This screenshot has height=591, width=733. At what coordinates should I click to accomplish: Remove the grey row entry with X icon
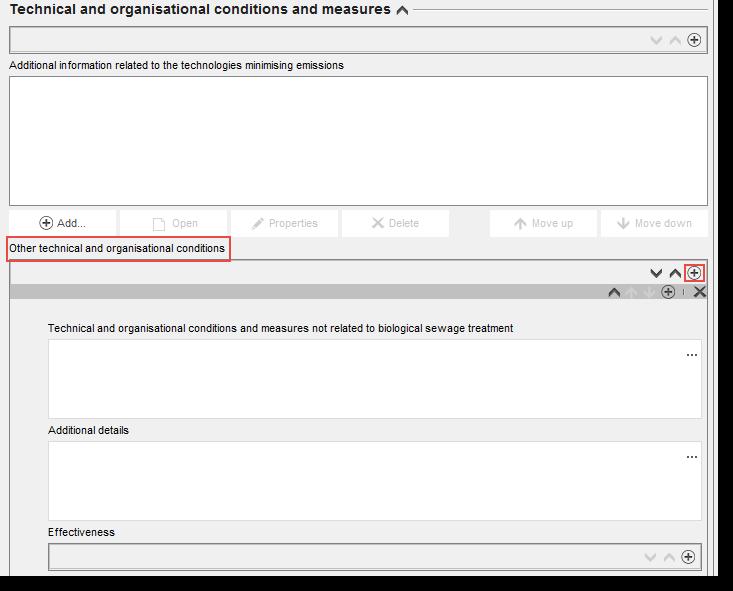700,292
